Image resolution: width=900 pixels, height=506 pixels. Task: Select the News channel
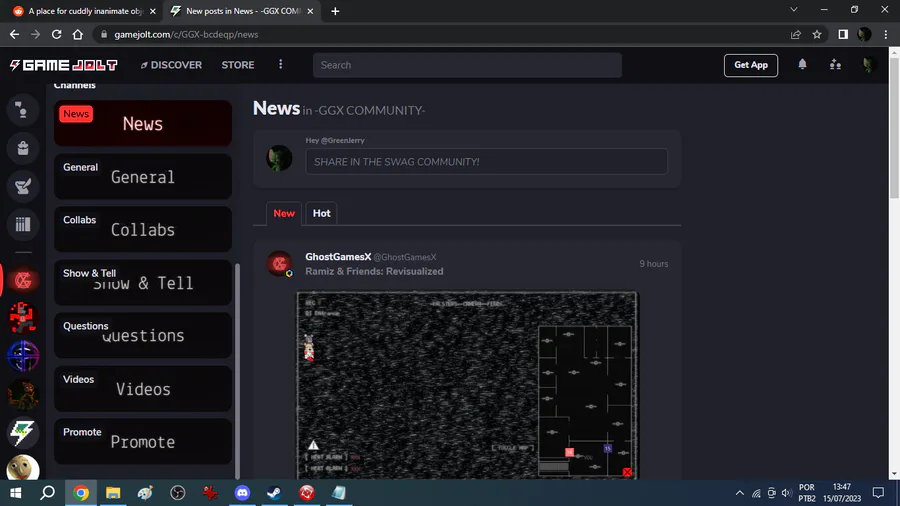point(143,123)
